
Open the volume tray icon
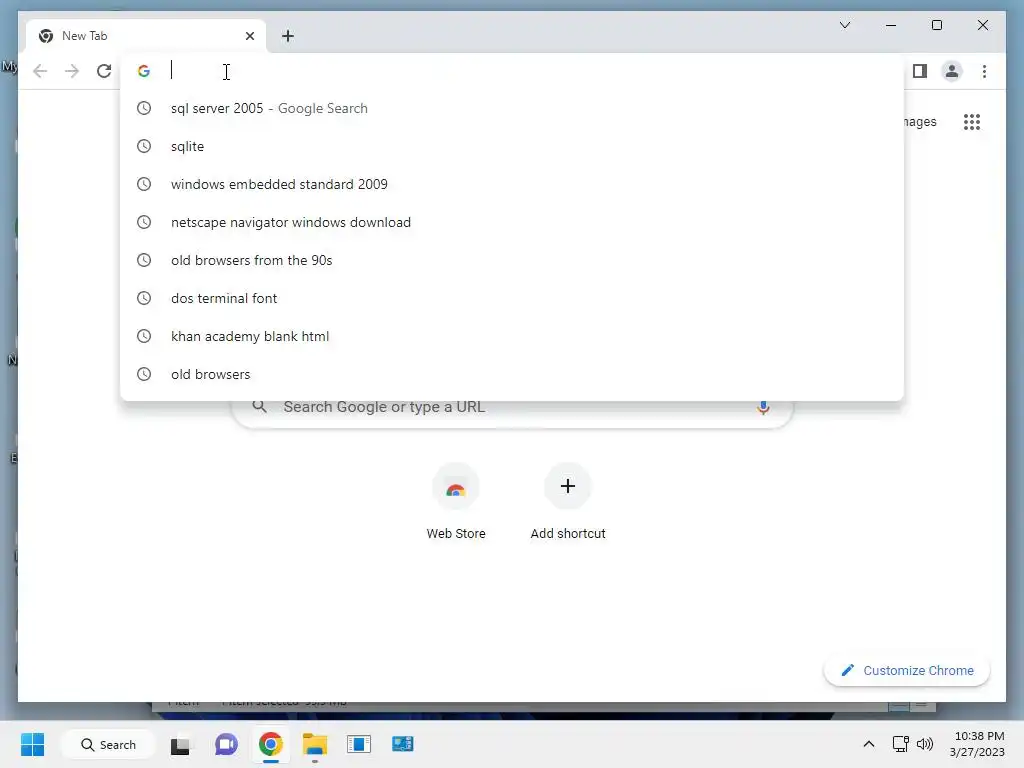925,744
